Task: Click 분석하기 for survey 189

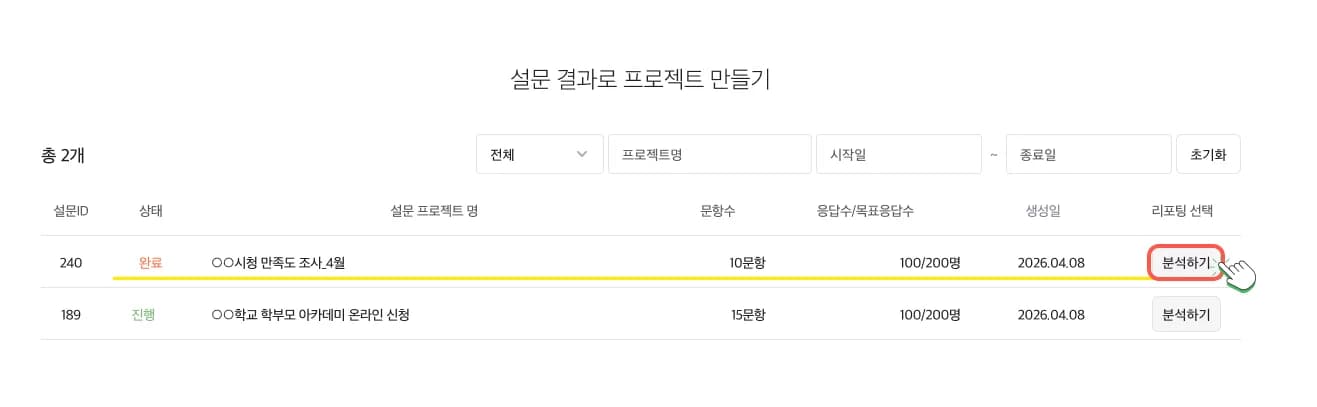Action: pos(1186,314)
